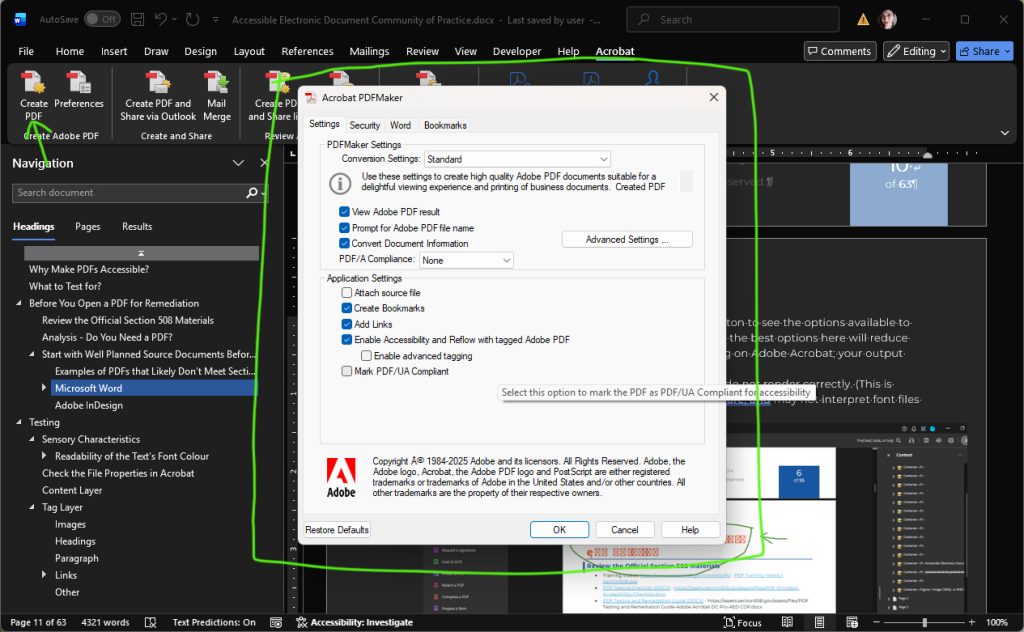Select Web Layout view icon
1024x632 pixels.
click(852, 622)
